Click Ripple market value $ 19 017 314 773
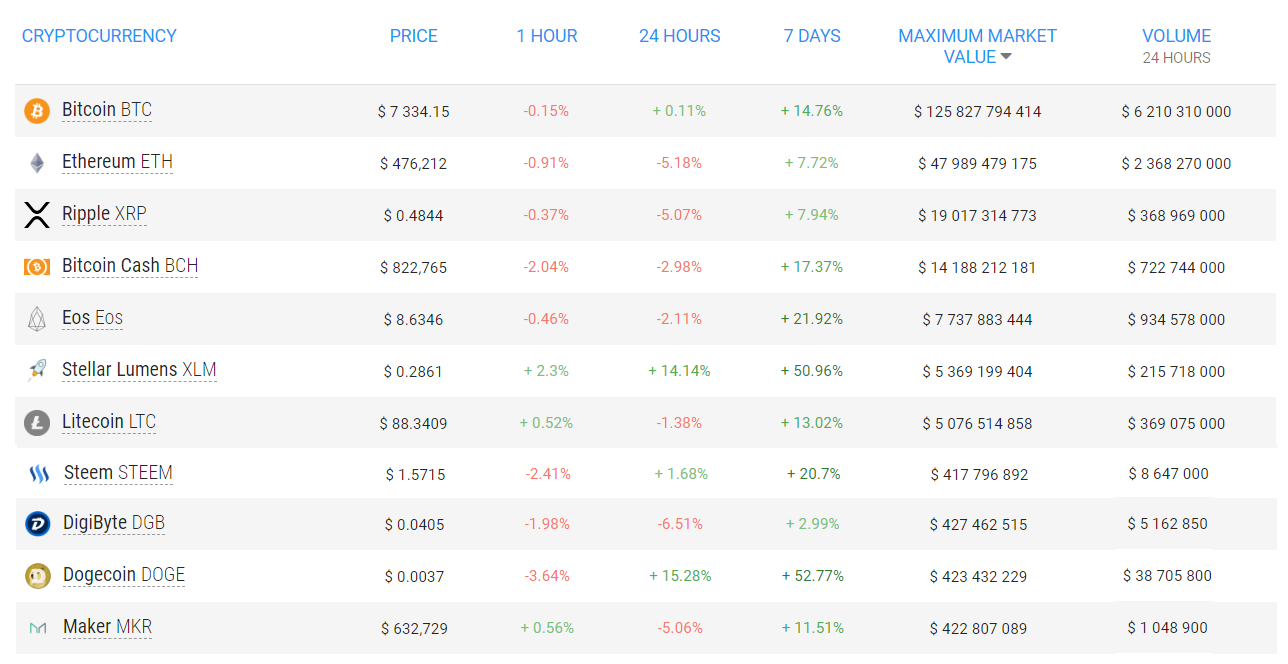The height and width of the screenshot is (664, 1288). pyautogui.click(x=978, y=216)
